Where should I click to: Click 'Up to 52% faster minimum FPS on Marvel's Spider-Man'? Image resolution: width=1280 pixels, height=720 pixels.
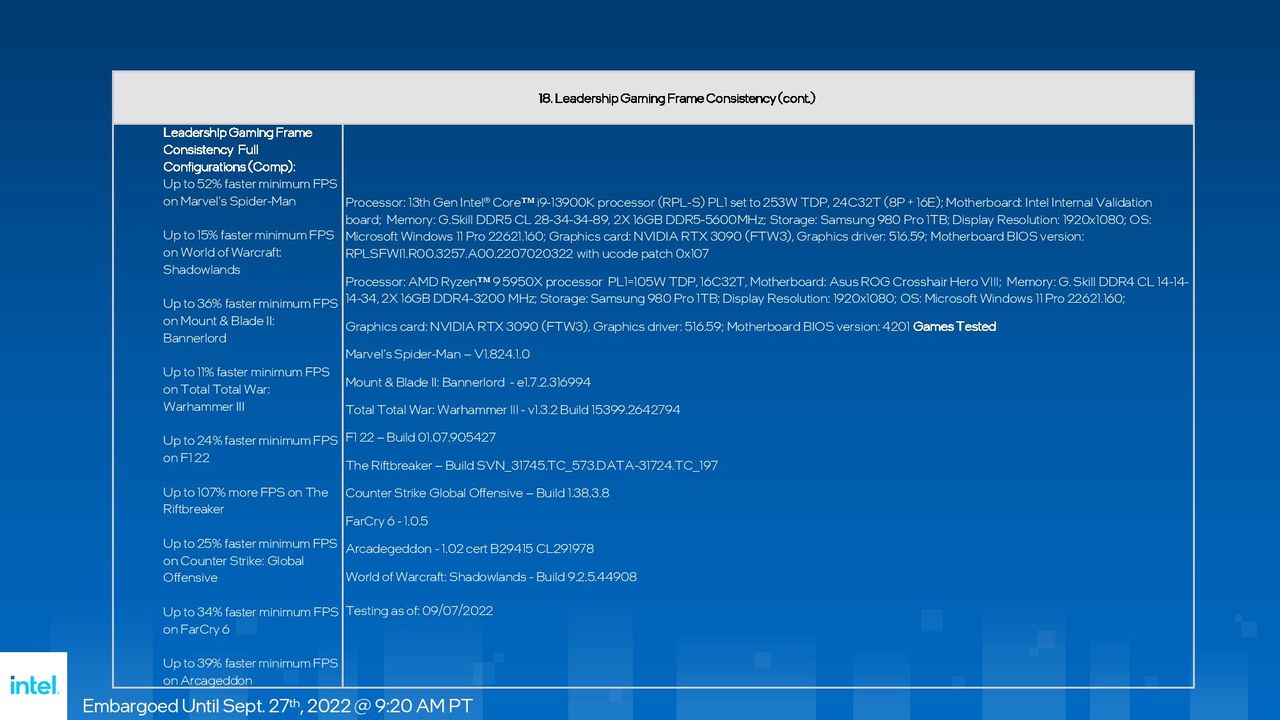(x=250, y=193)
